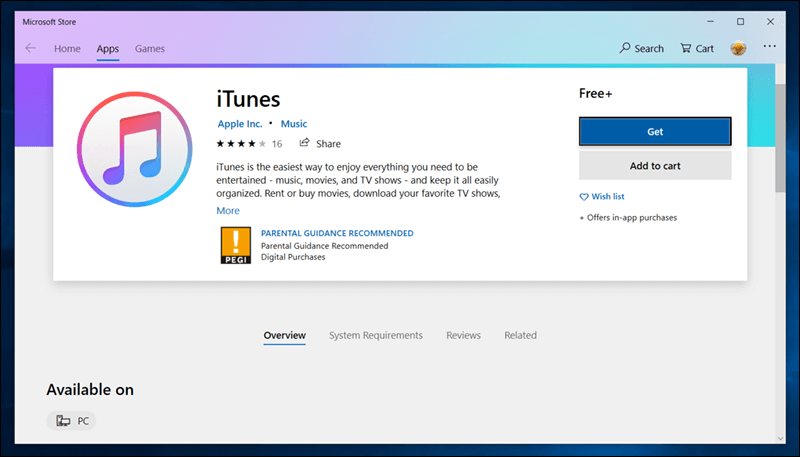The width and height of the screenshot is (800, 457).
Task: Click the vertical scrollbar thumb
Action: point(780,138)
